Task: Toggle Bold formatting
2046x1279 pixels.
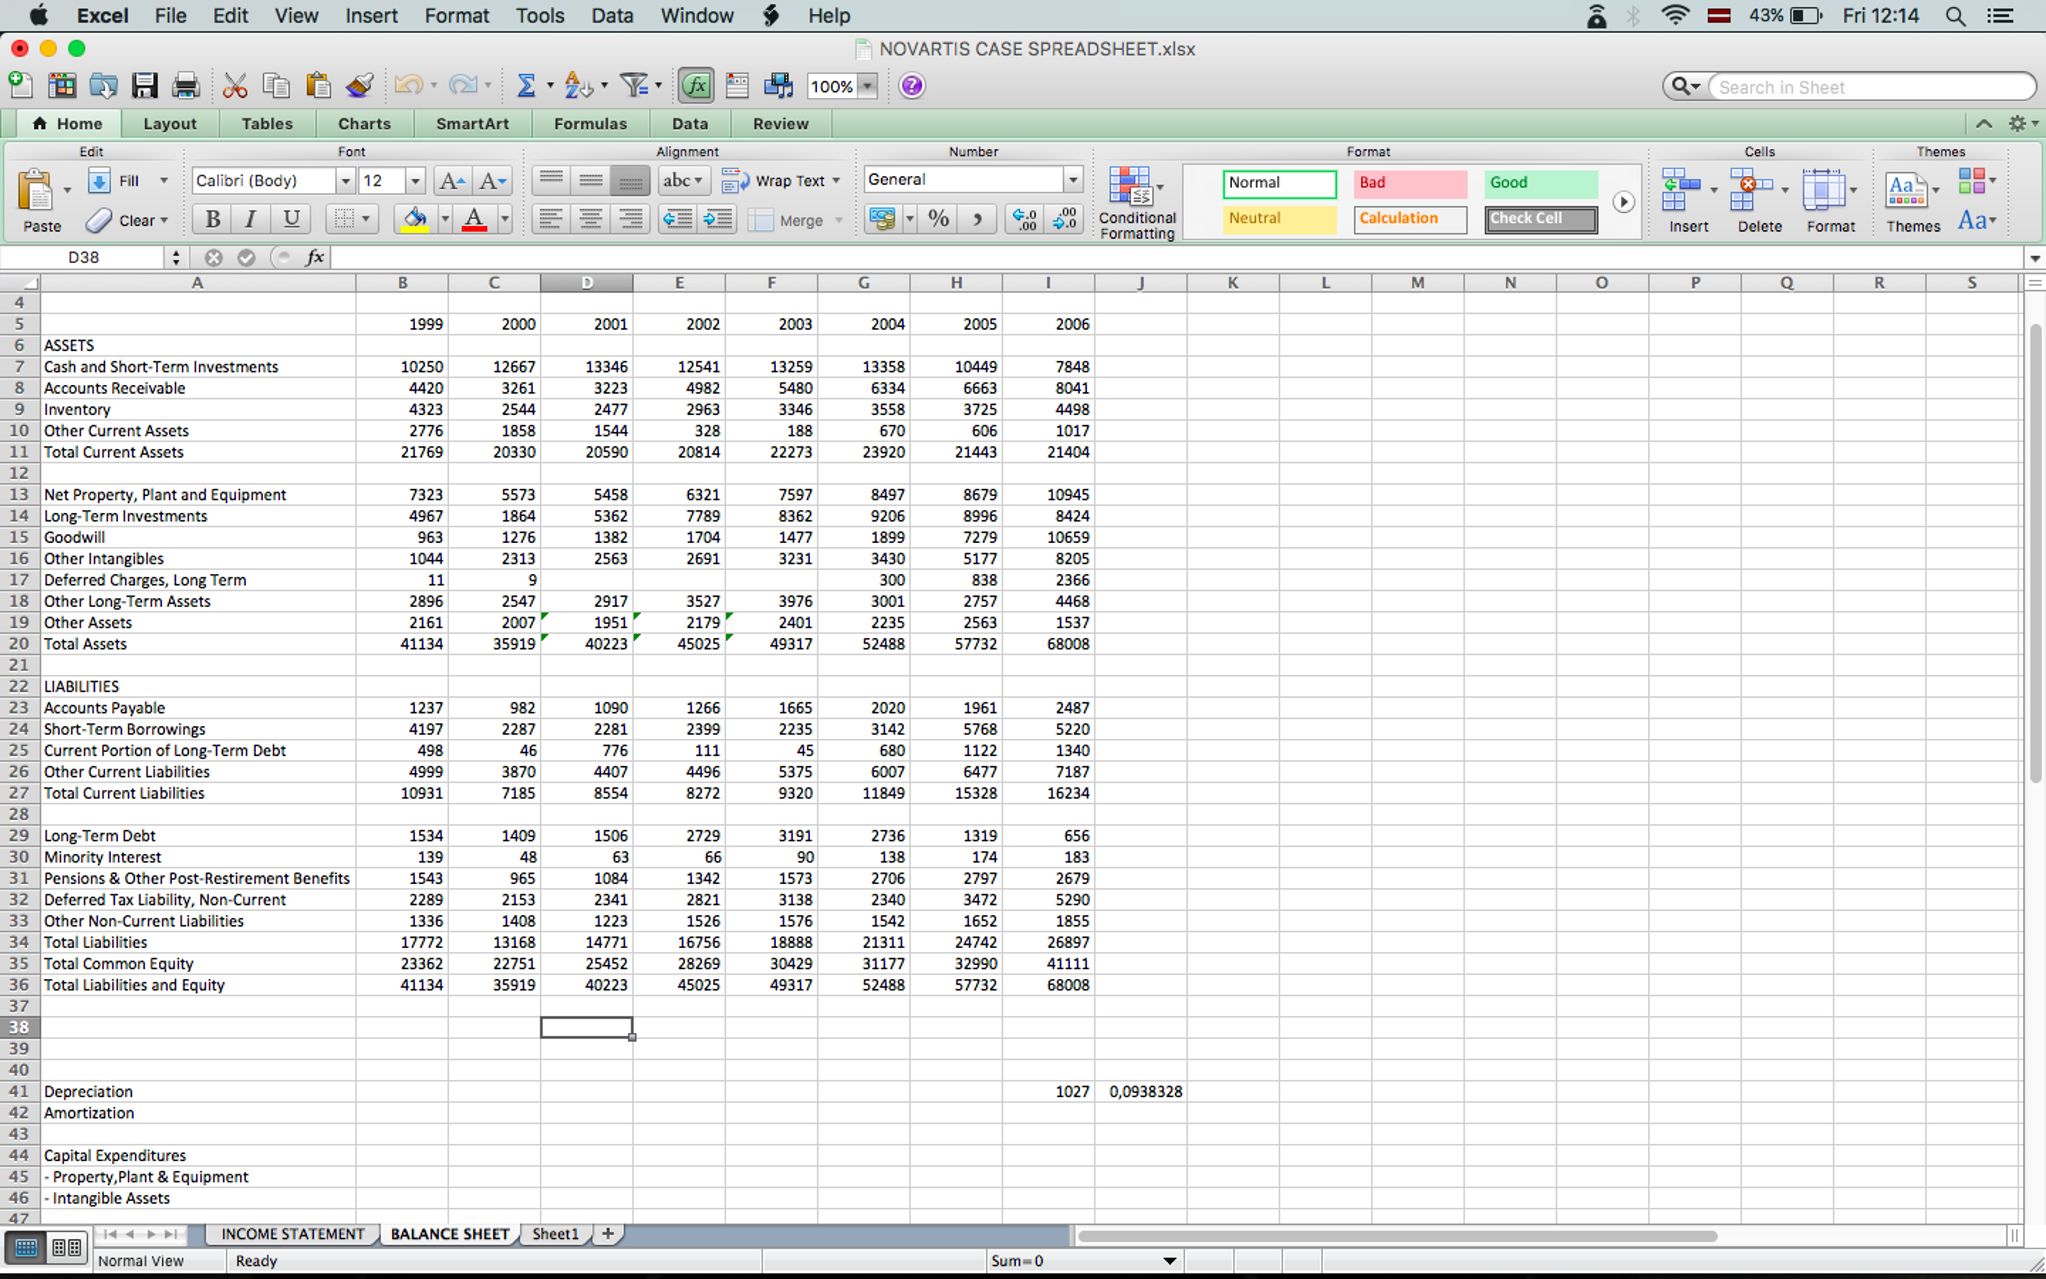Action: (212, 219)
